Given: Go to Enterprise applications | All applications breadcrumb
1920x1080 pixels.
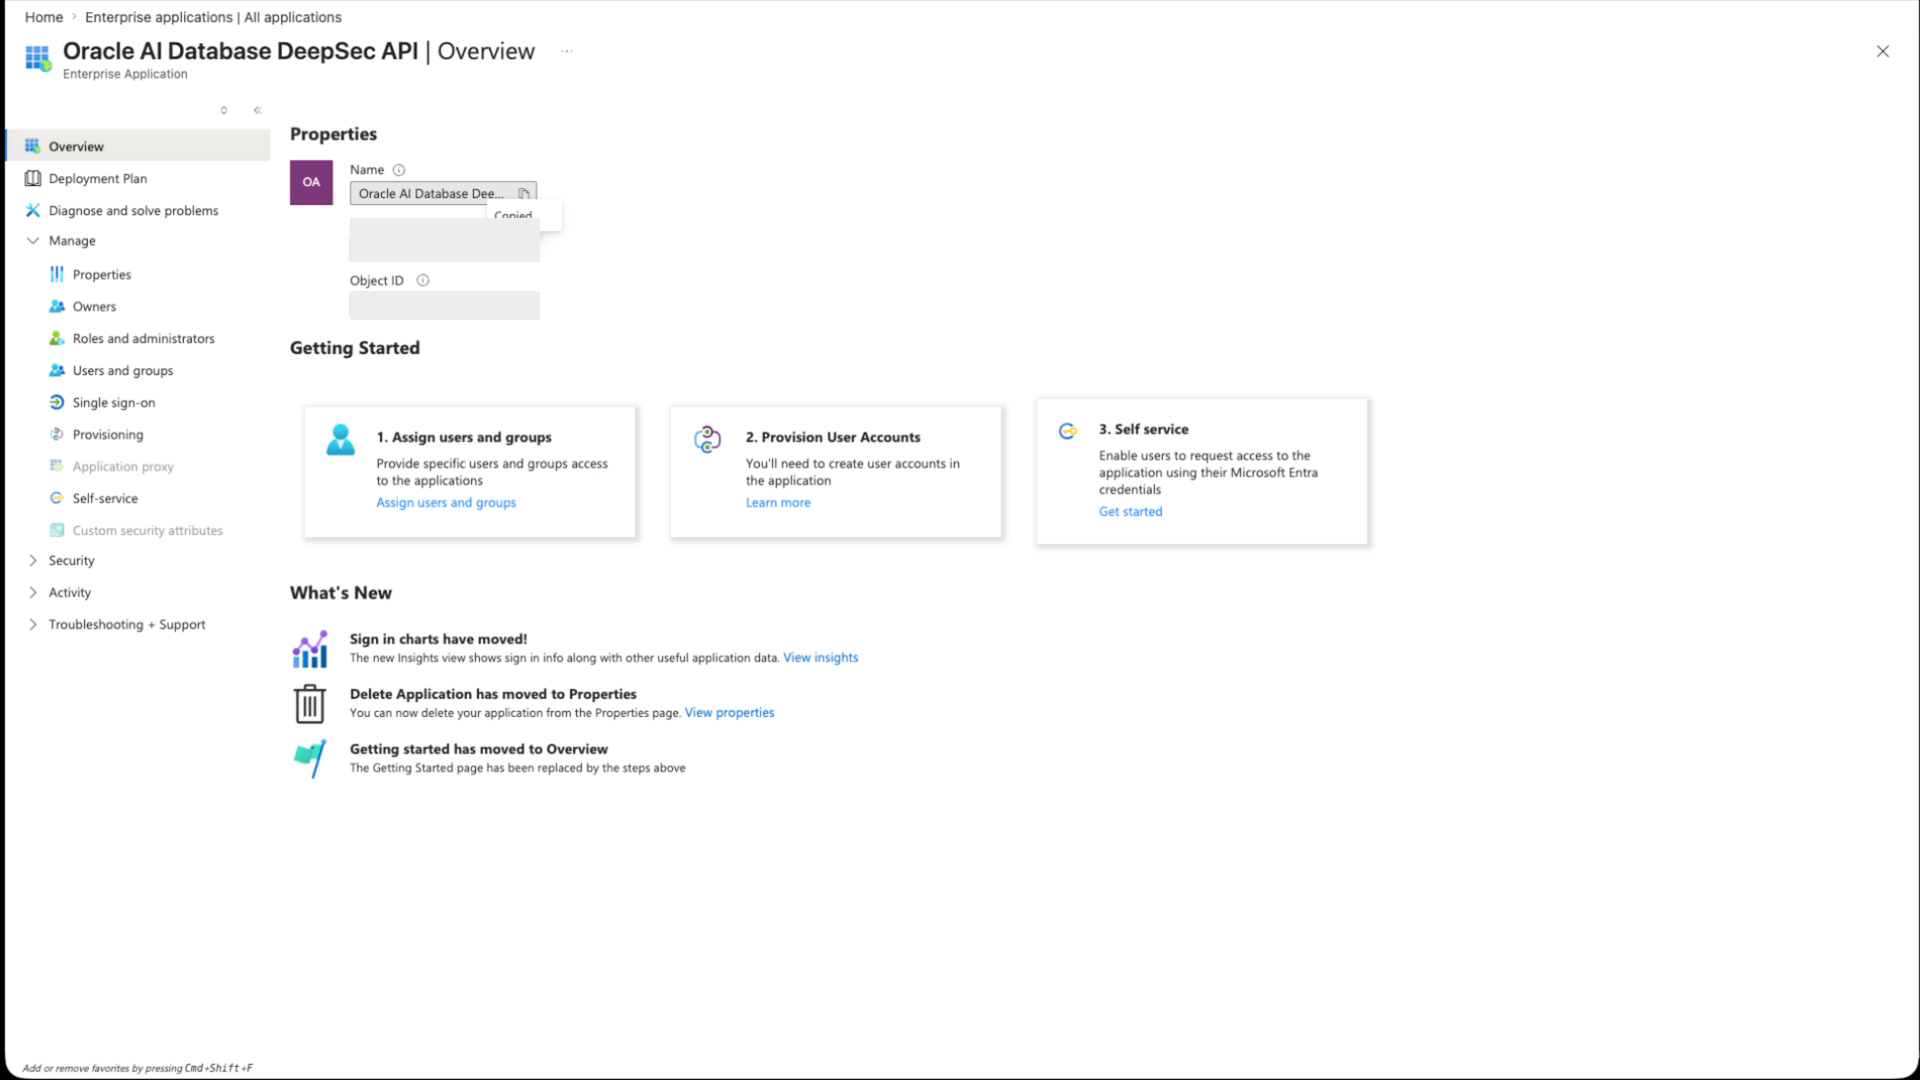Looking at the screenshot, I should click(x=213, y=17).
